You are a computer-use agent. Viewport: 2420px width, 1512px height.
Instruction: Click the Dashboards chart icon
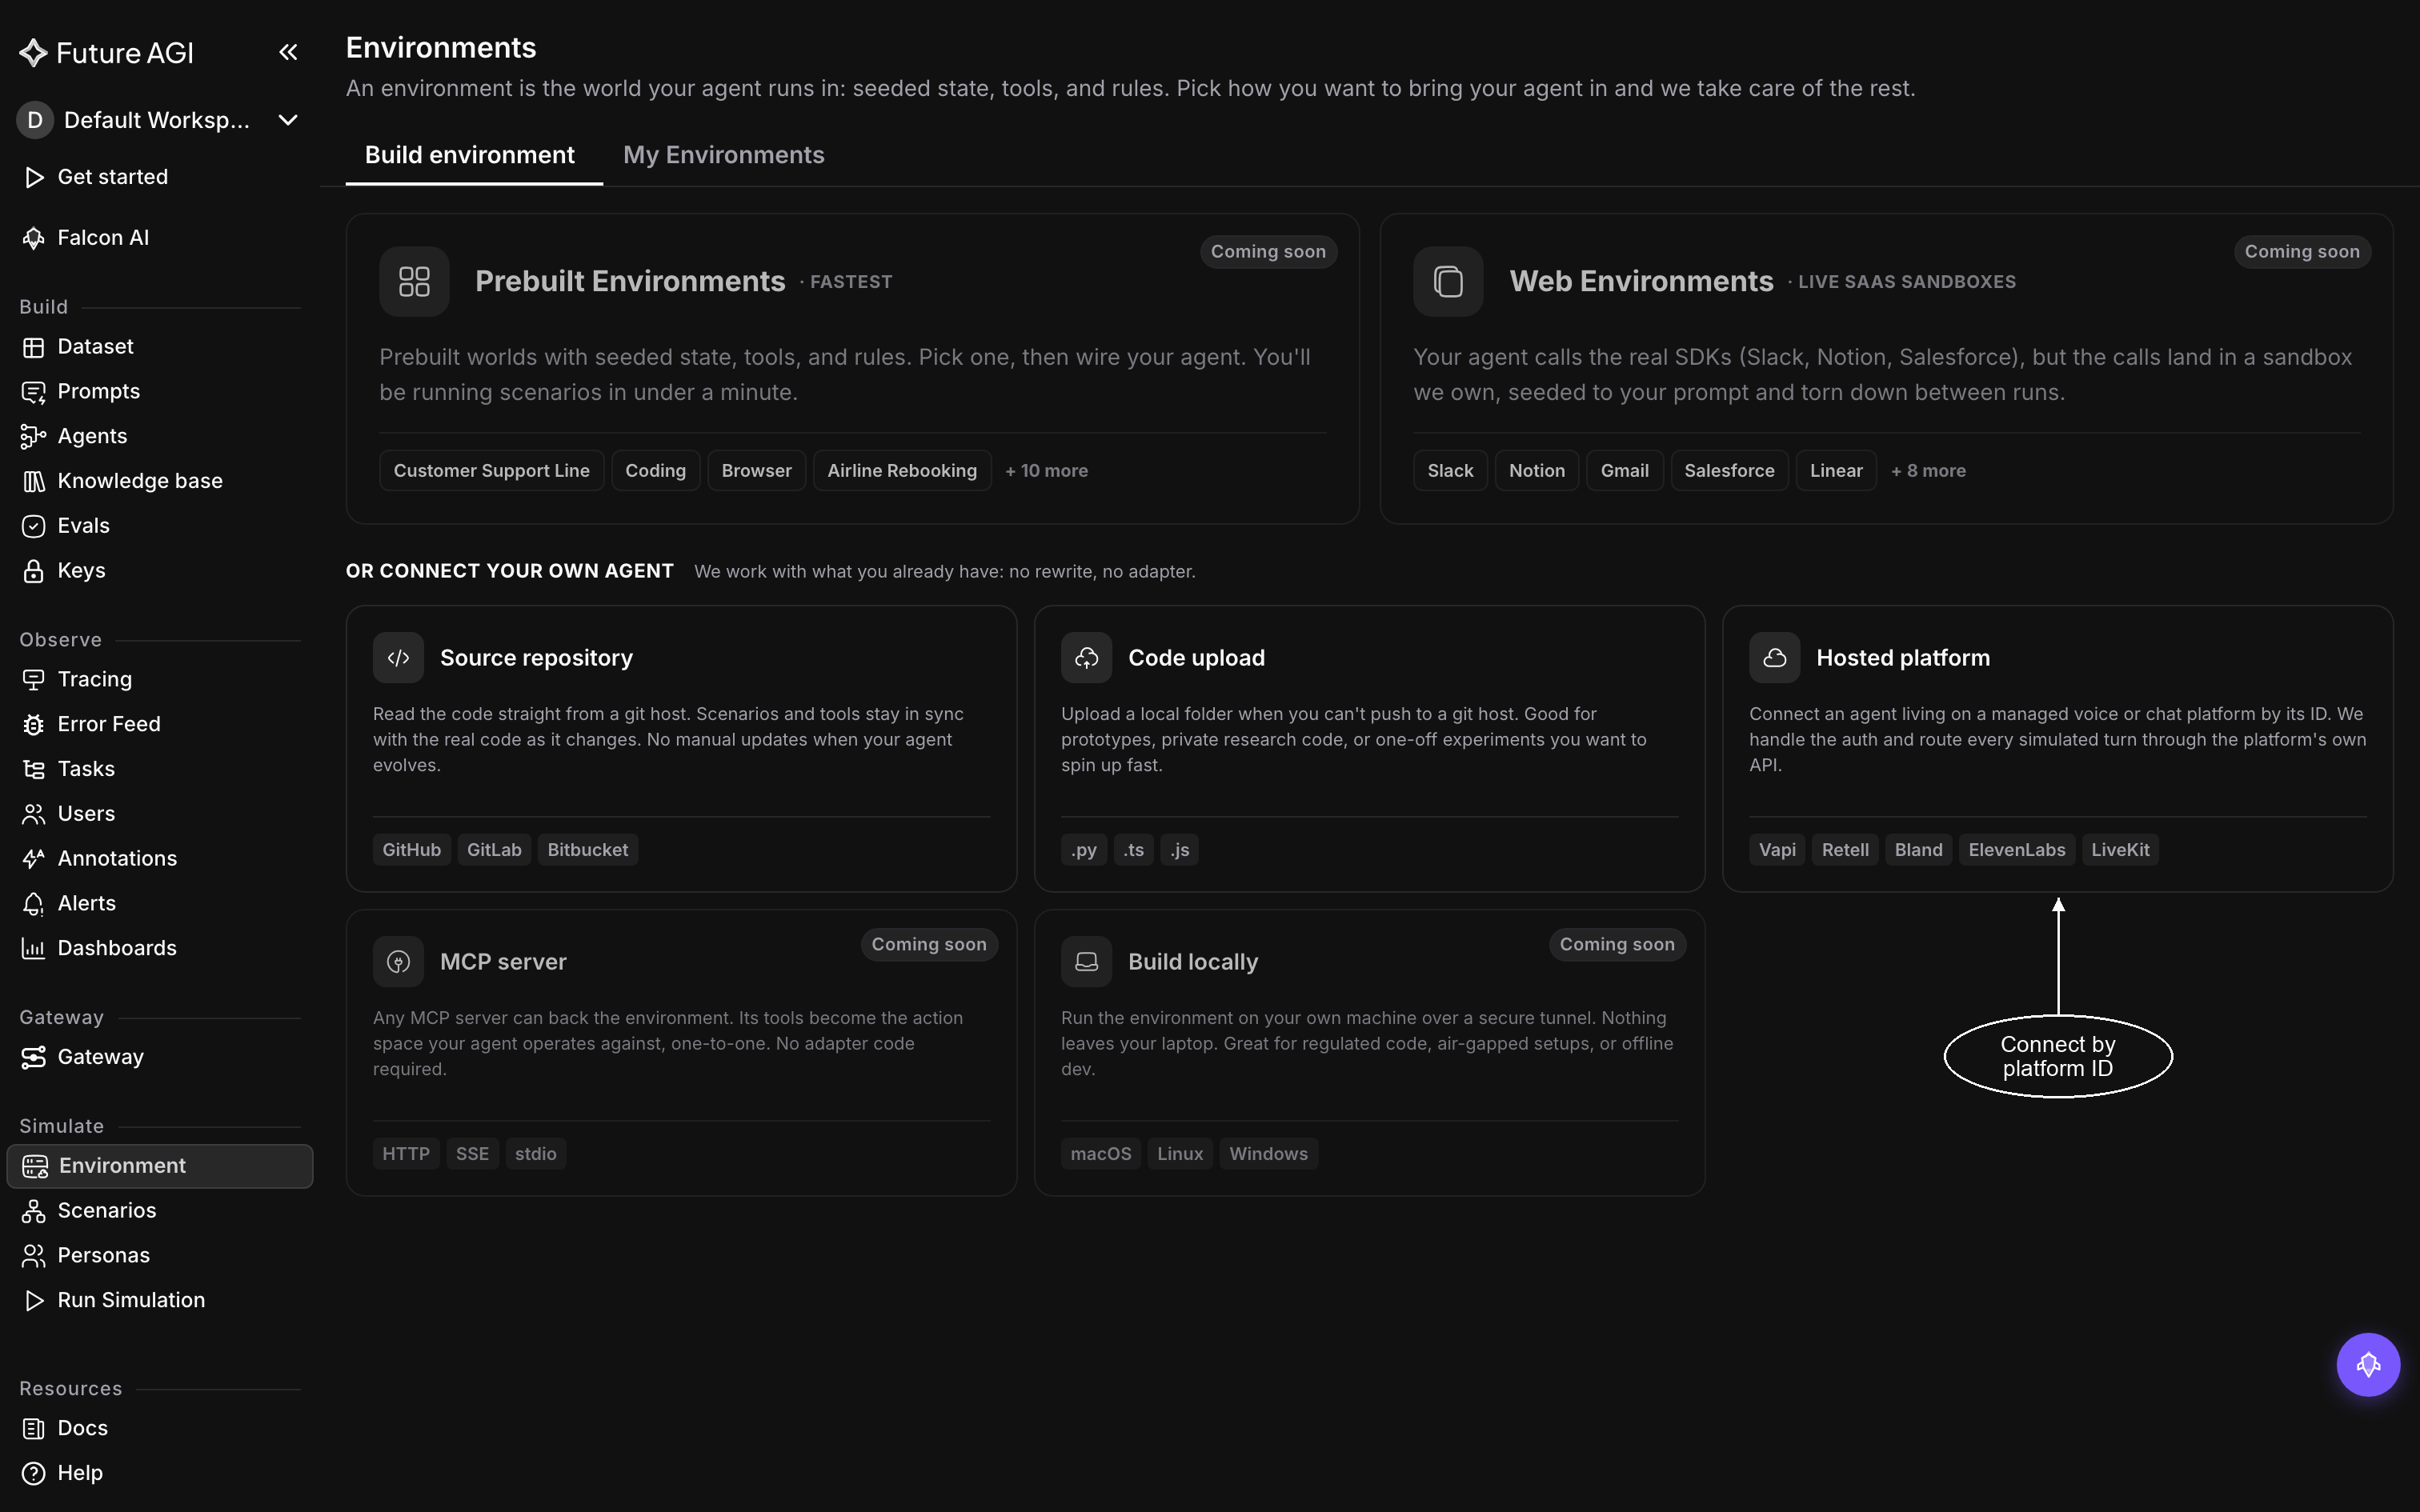coord(33,948)
